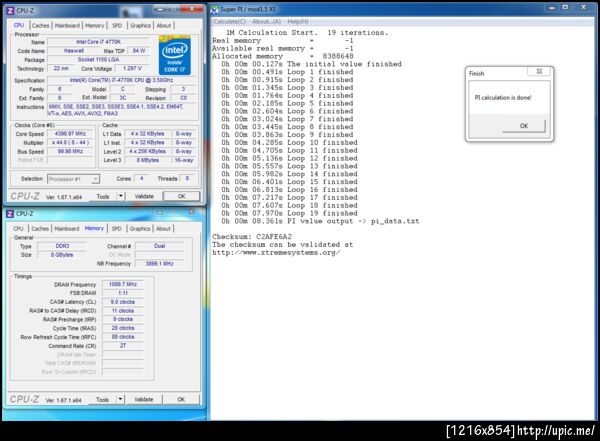
Task: Click the processor name Intel Core i7 4770K field
Action: (99, 42)
